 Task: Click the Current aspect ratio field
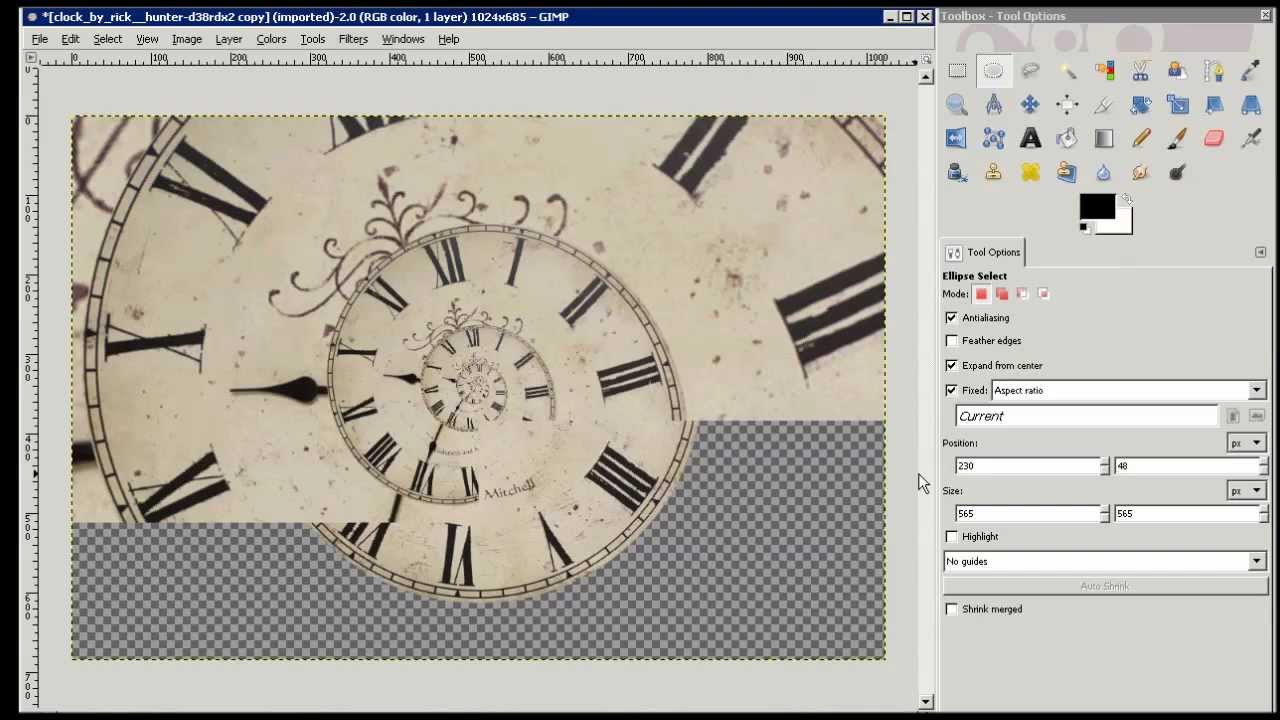coord(1087,417)
